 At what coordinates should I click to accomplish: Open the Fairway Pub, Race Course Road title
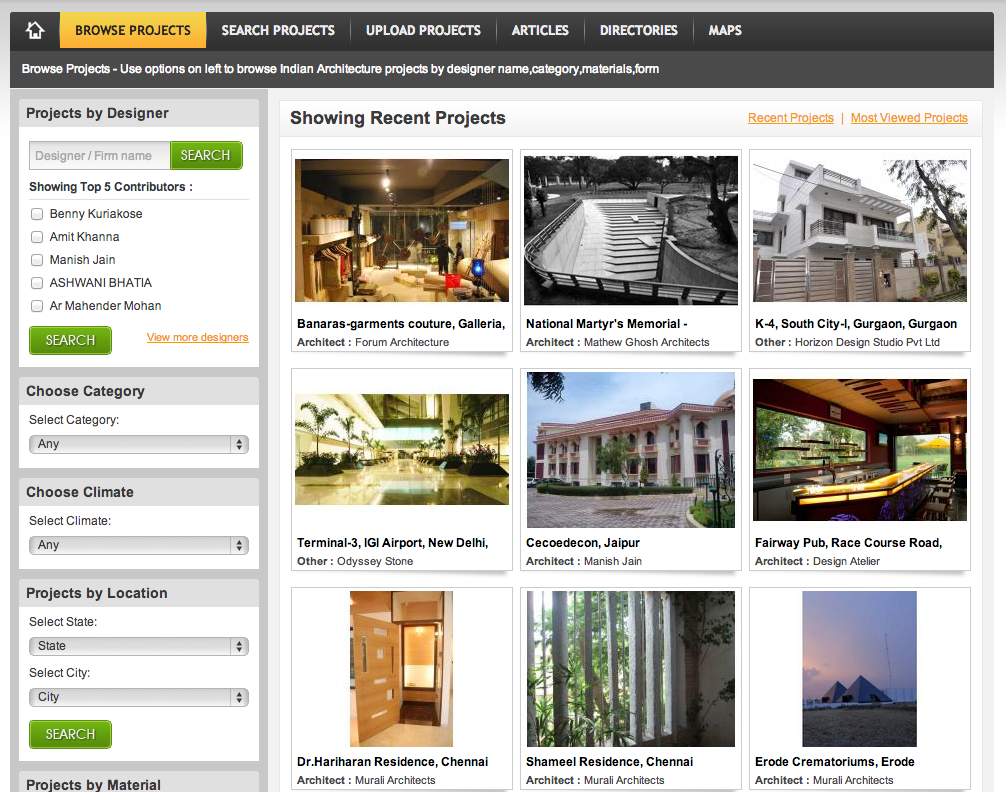coord(848,543)
